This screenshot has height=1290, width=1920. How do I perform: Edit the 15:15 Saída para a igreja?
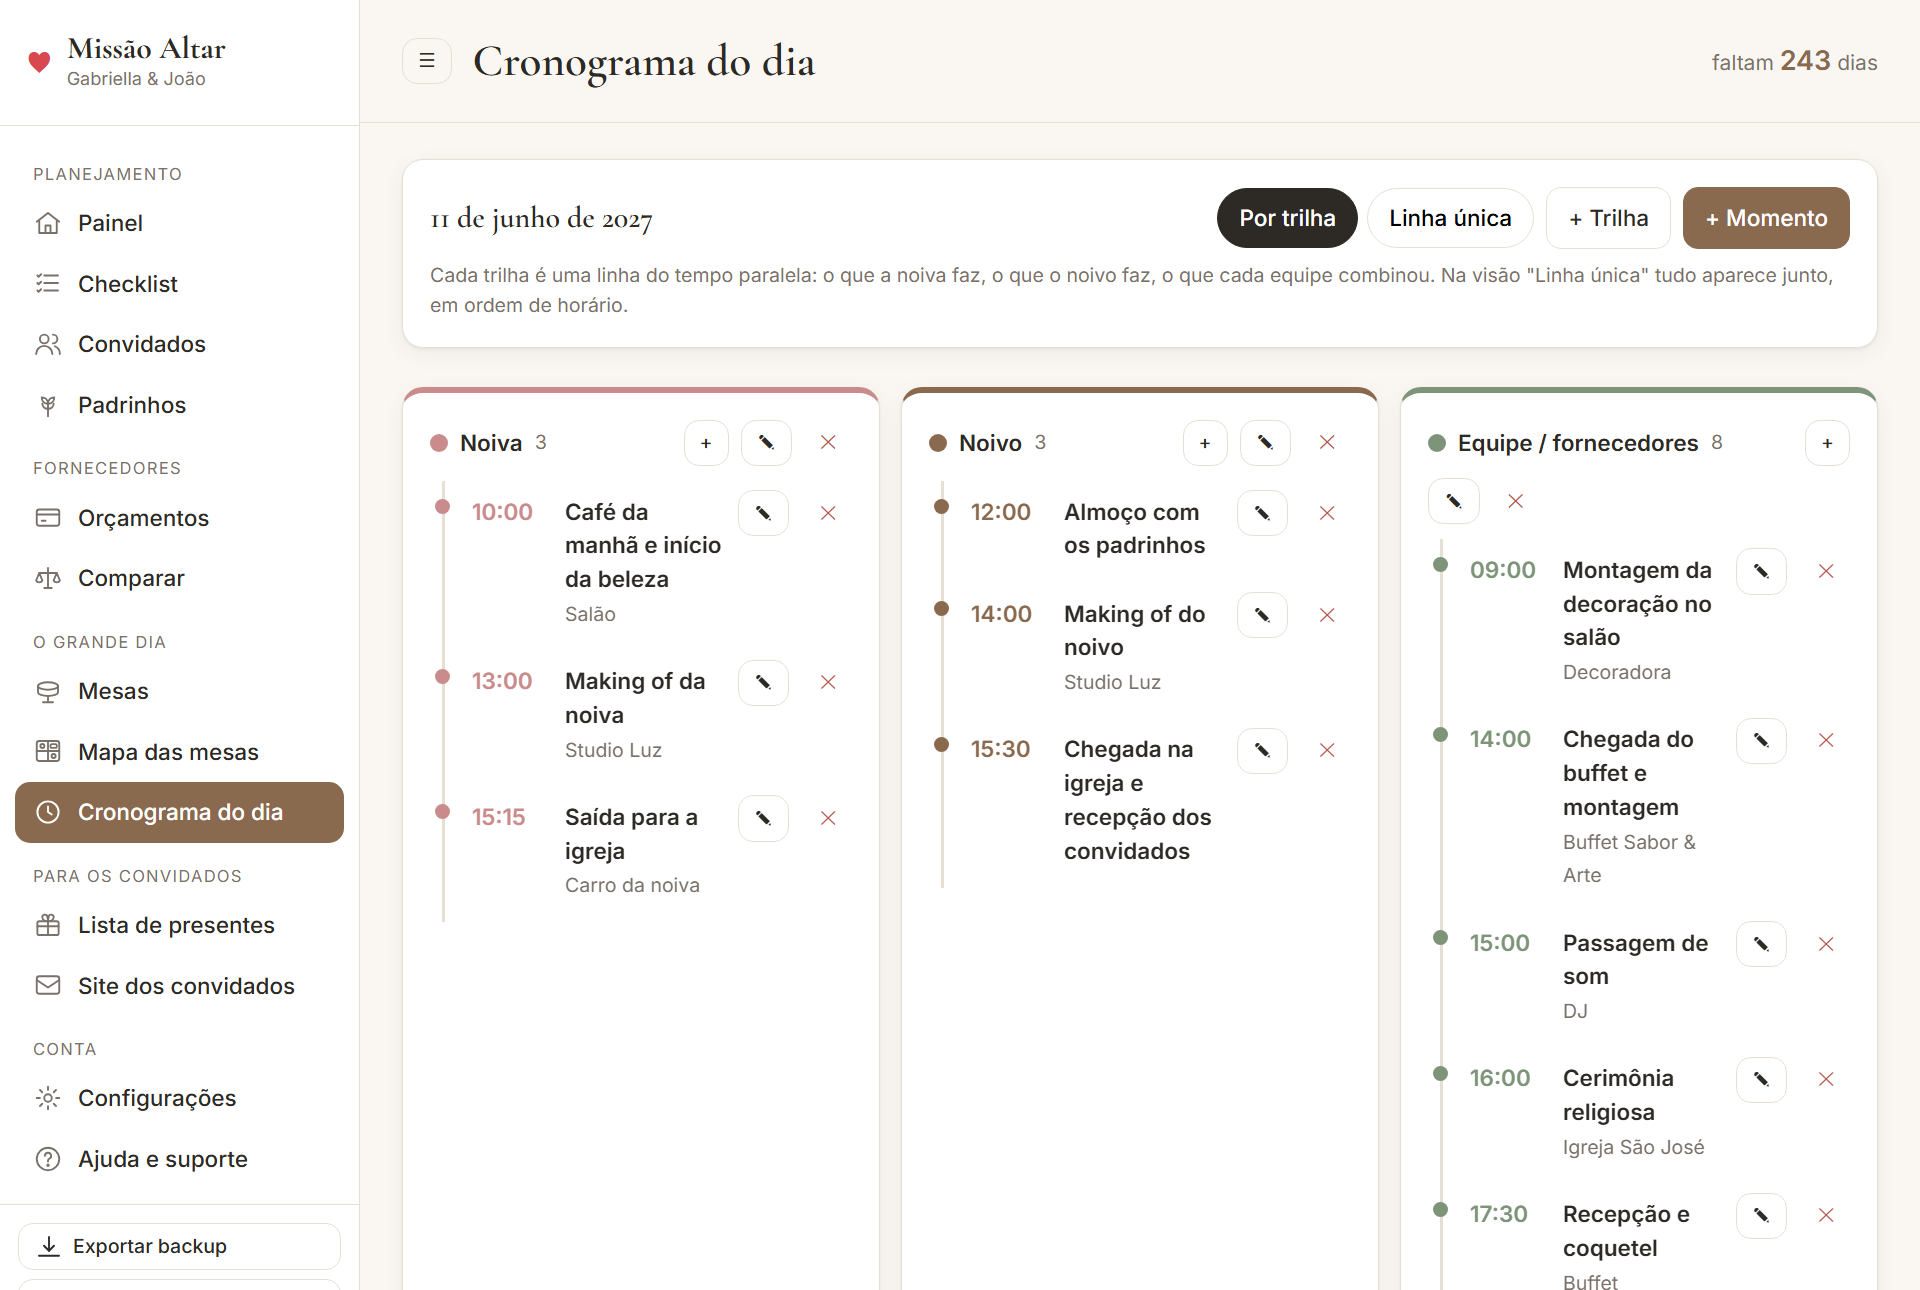click(x=763, y=818)
